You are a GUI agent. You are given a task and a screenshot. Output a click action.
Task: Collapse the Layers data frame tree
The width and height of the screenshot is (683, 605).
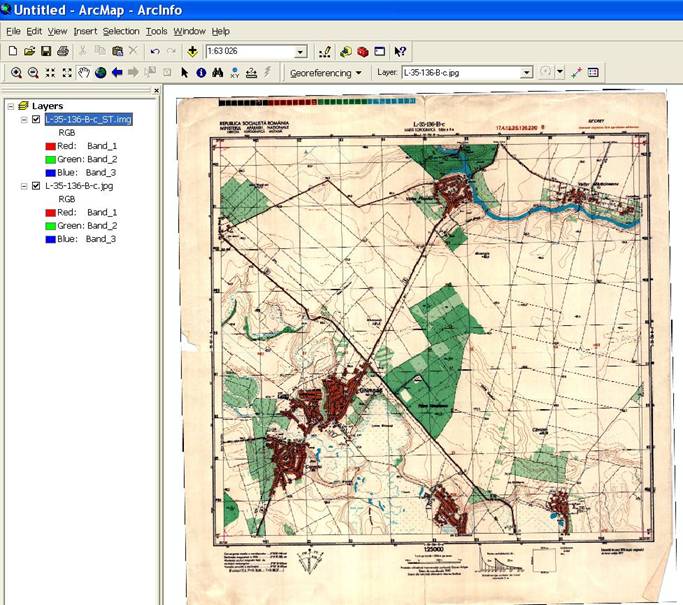10,106
